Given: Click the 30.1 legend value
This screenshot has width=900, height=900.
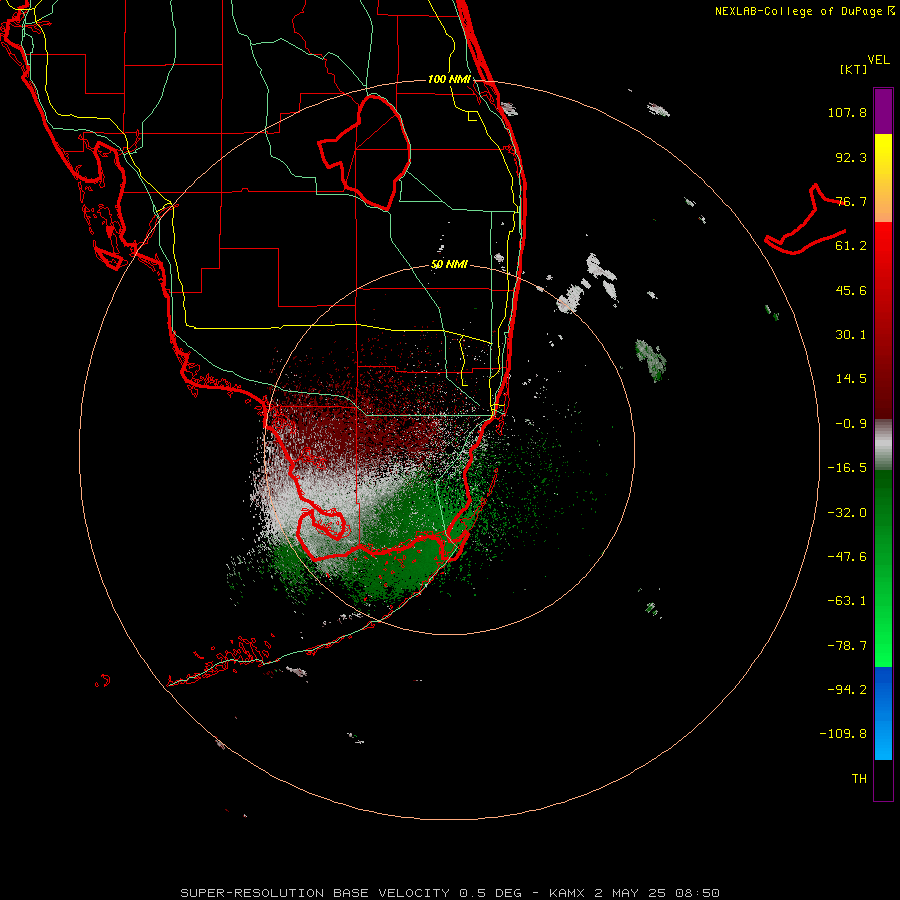Looking at the screenshot, I should click(851, 335).
